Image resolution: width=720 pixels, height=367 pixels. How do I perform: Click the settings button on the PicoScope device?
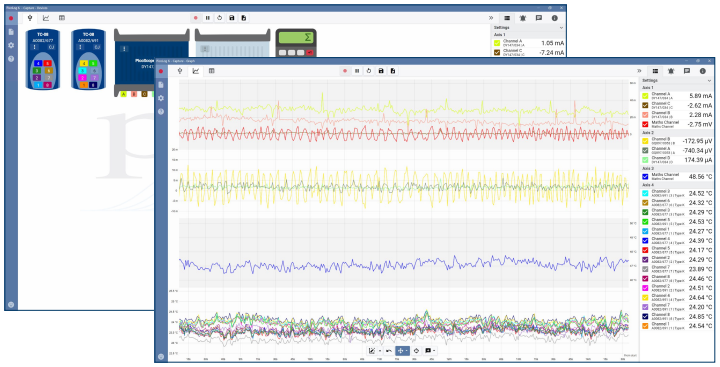click(124, 49)
